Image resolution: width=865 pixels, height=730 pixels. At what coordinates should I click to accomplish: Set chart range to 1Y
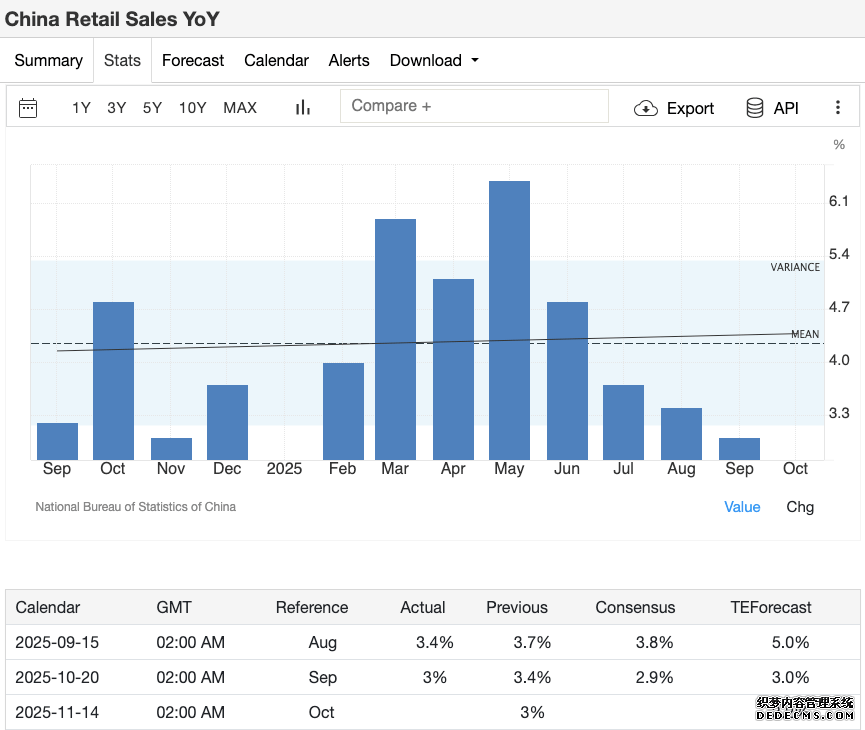coord(81,108)
